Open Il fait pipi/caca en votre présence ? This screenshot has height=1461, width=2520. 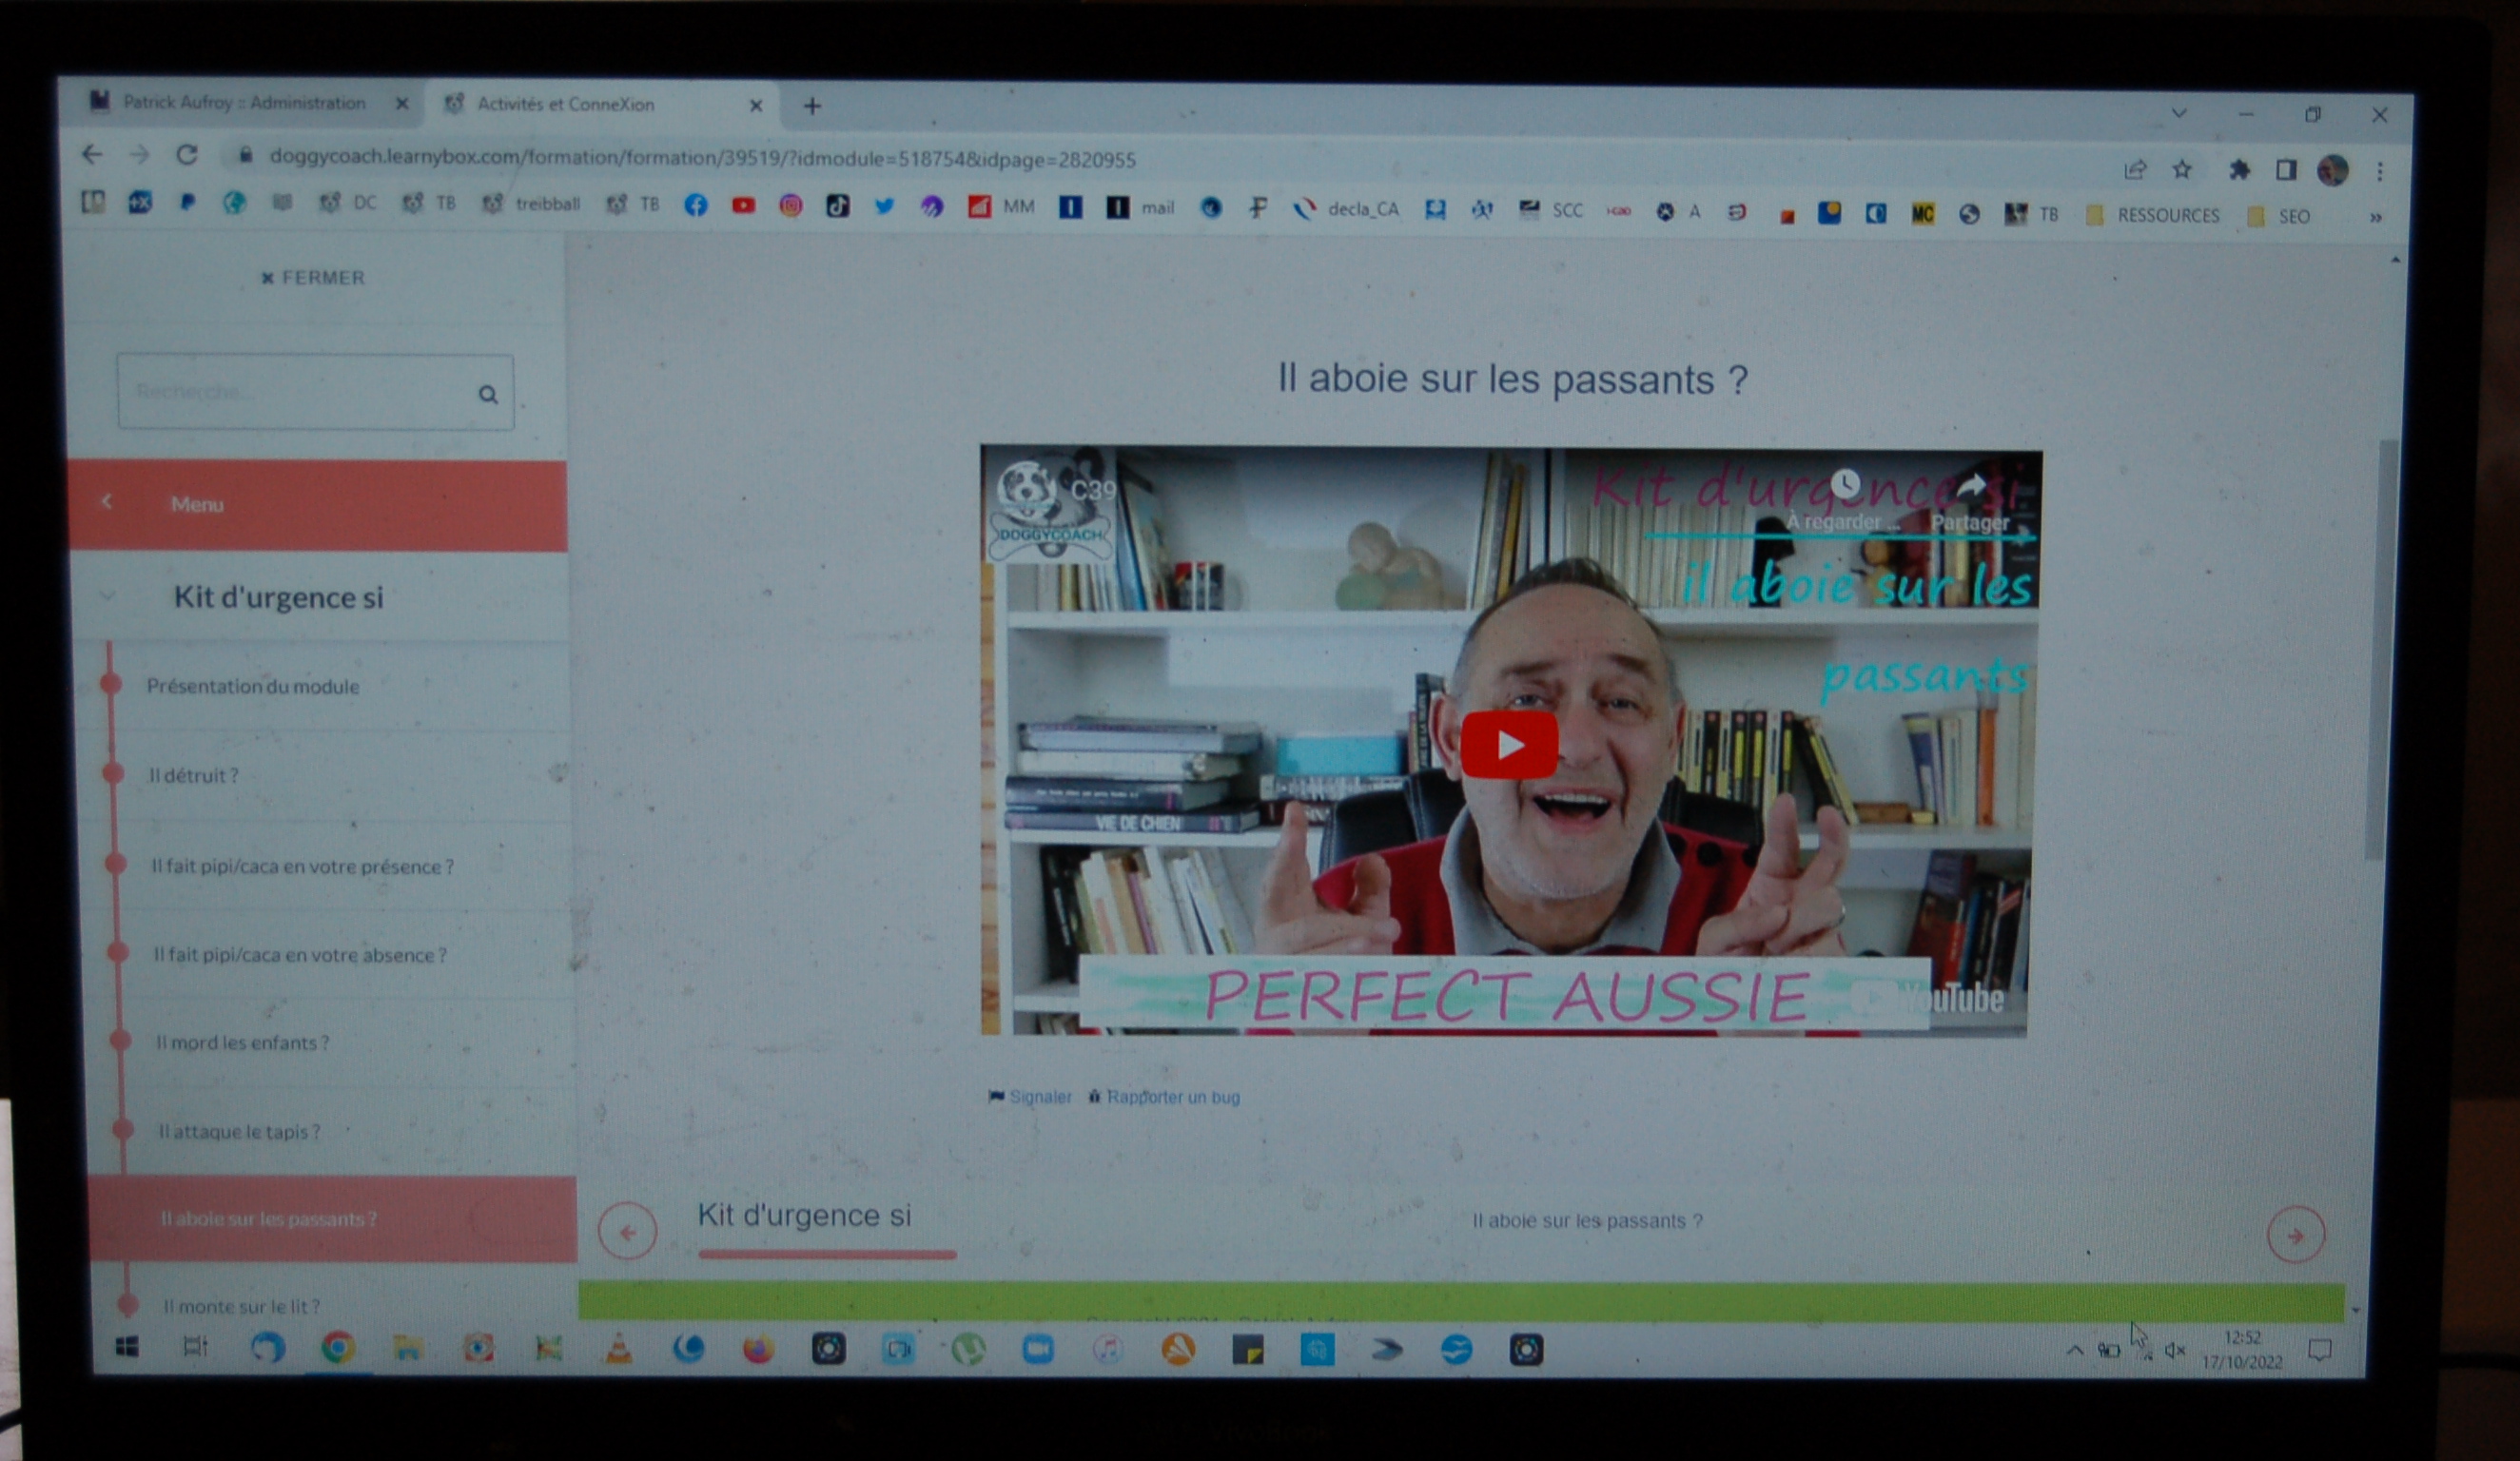pos(302,866)
